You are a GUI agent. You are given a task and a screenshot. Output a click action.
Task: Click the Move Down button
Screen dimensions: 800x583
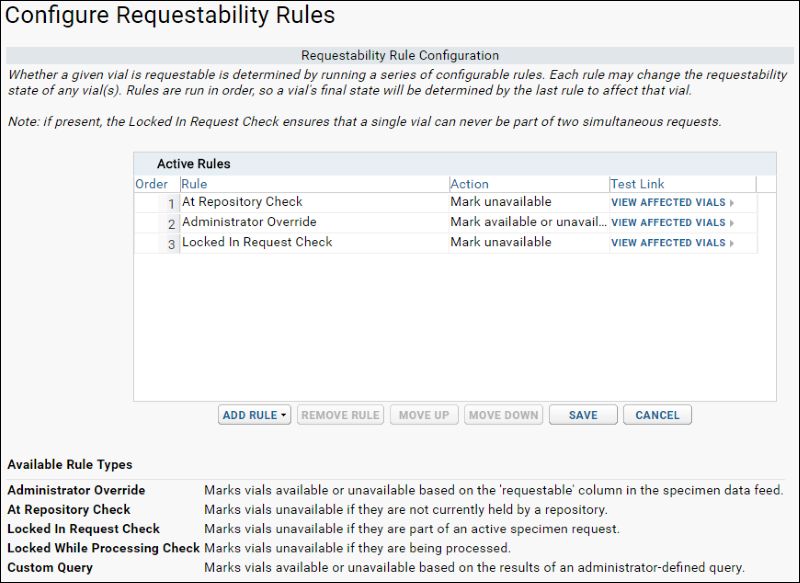[x=504, y=415]
